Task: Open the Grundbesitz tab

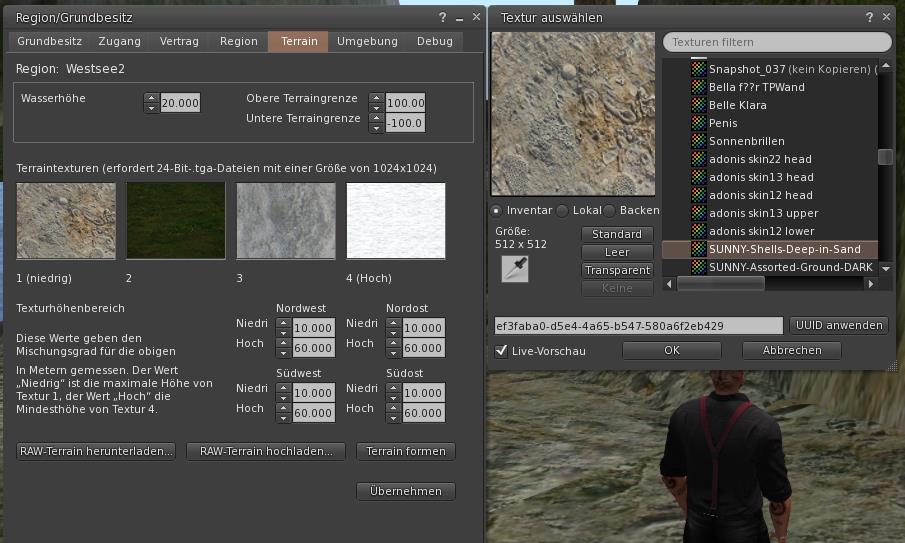Action: pyautogui.click(x=47, y=41)
